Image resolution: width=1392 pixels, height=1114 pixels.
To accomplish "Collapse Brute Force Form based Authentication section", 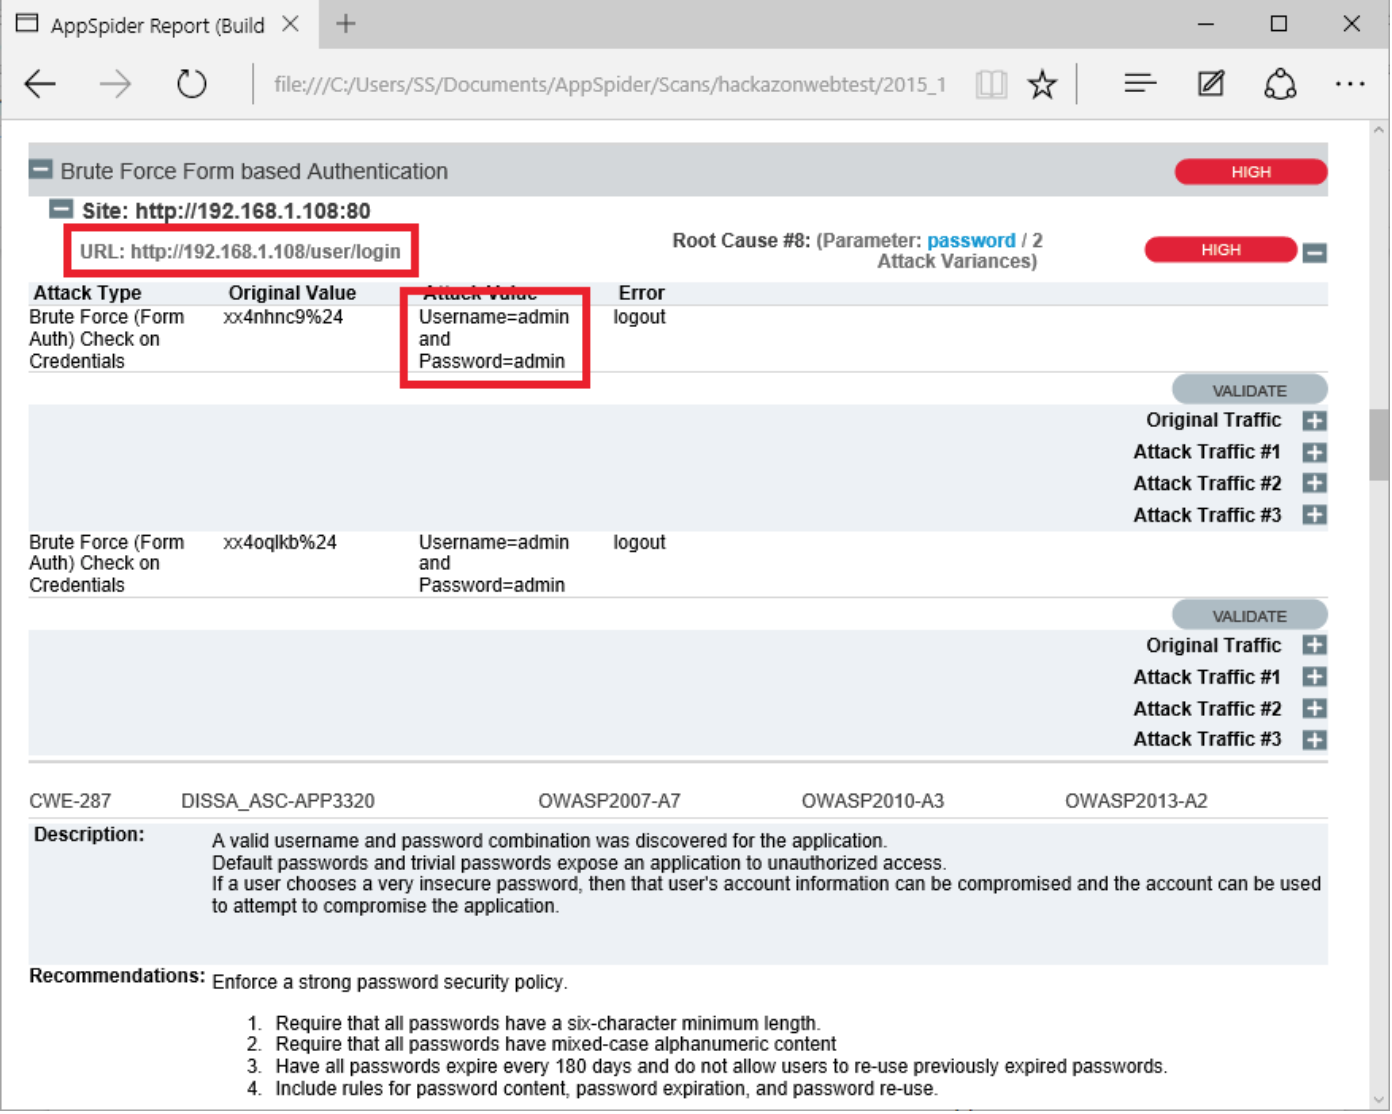I will tap(41, 170).
